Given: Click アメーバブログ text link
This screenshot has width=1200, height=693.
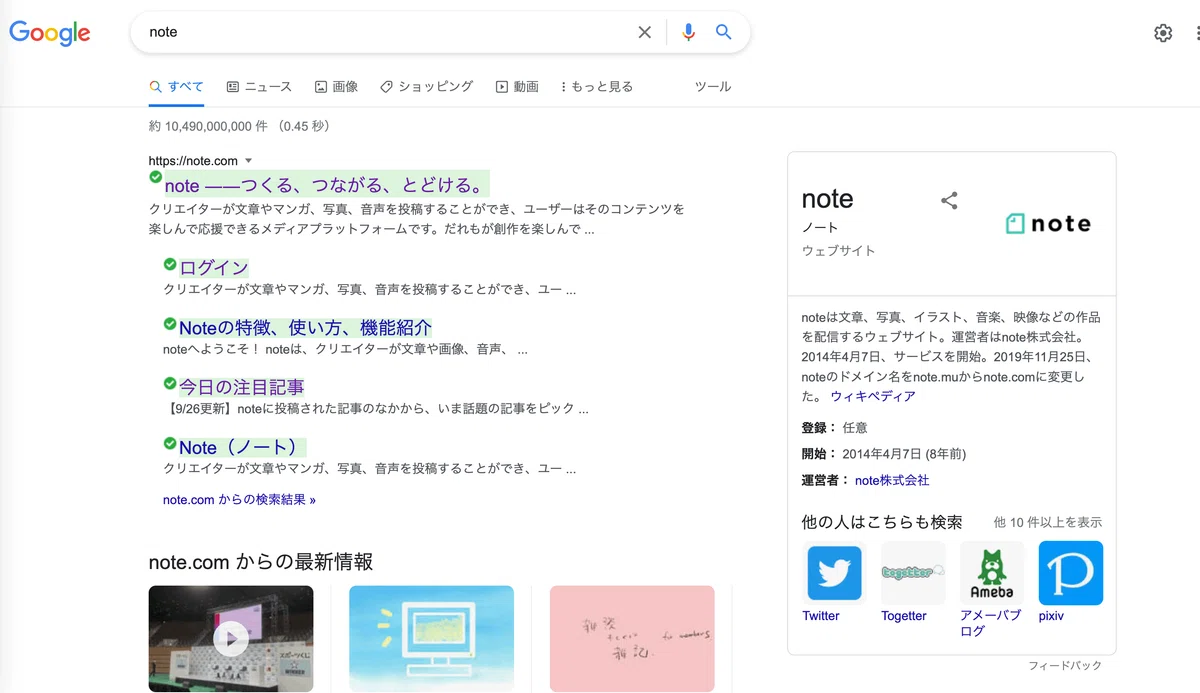Looking at the screenshot, I should click(990, 623).
